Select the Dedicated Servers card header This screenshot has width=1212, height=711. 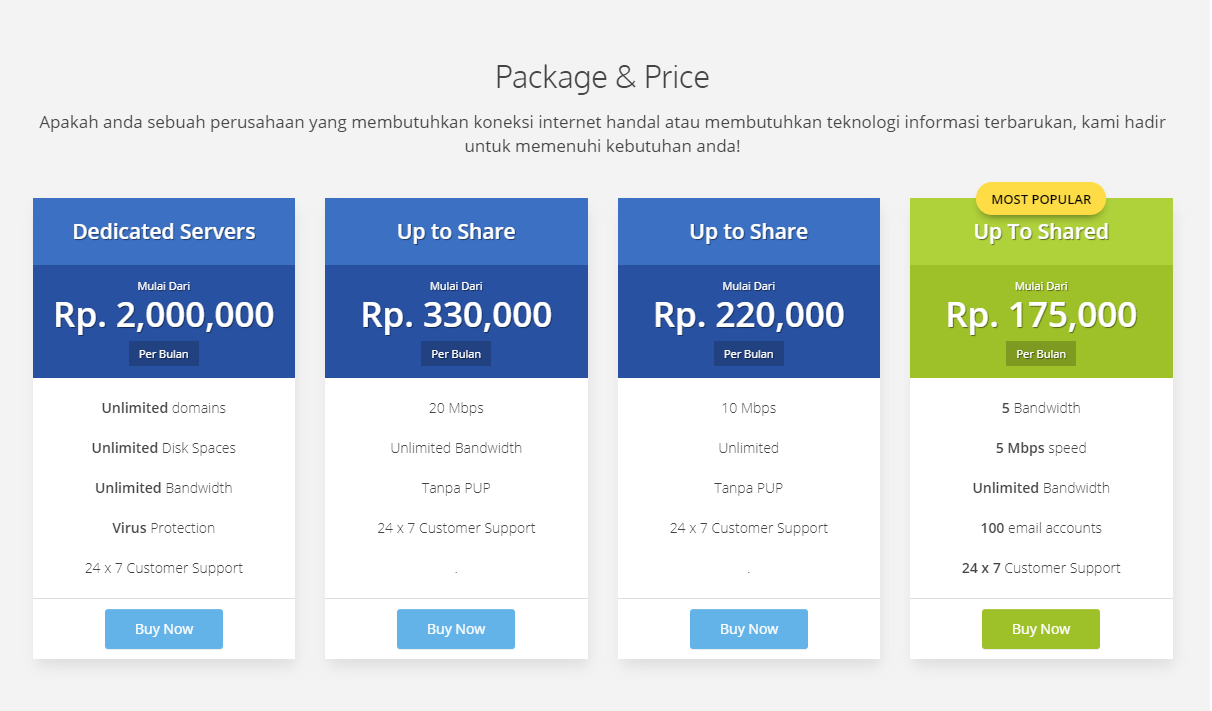[164, 232]
